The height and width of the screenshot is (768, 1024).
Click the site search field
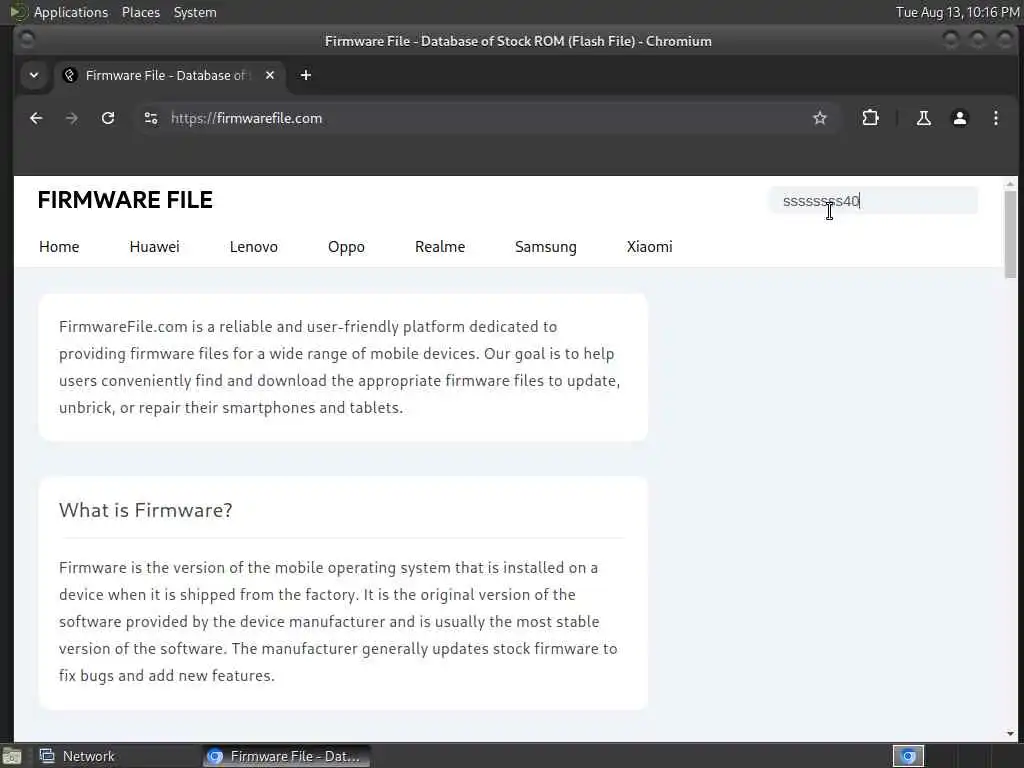point(873,200)
